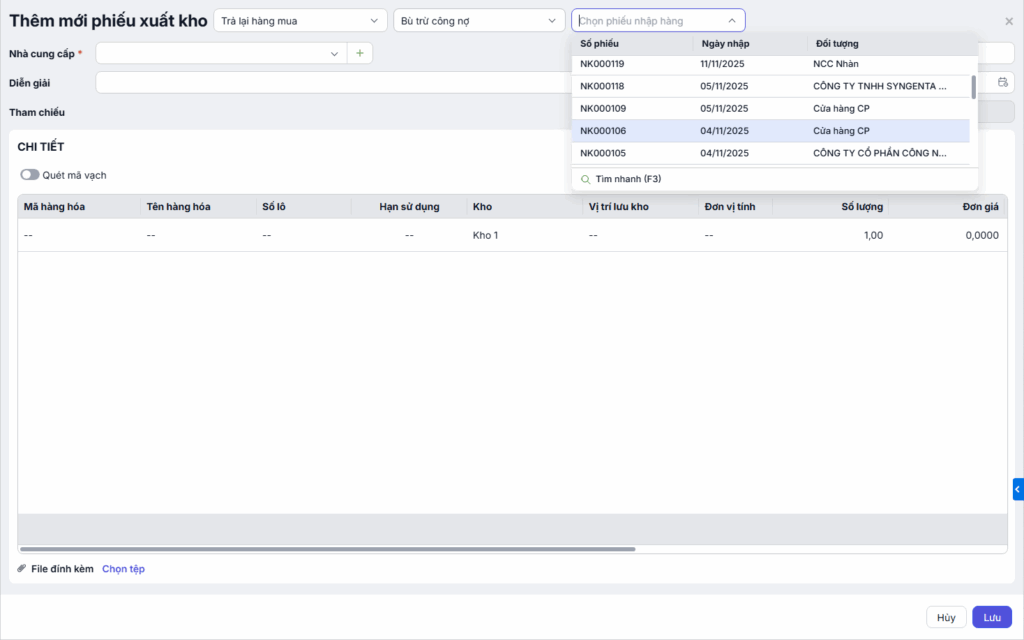Expand the Nhà cung cấp dropdown
Image resolution: width=1024 pixels, height=640 pixels.
[334, 54]
